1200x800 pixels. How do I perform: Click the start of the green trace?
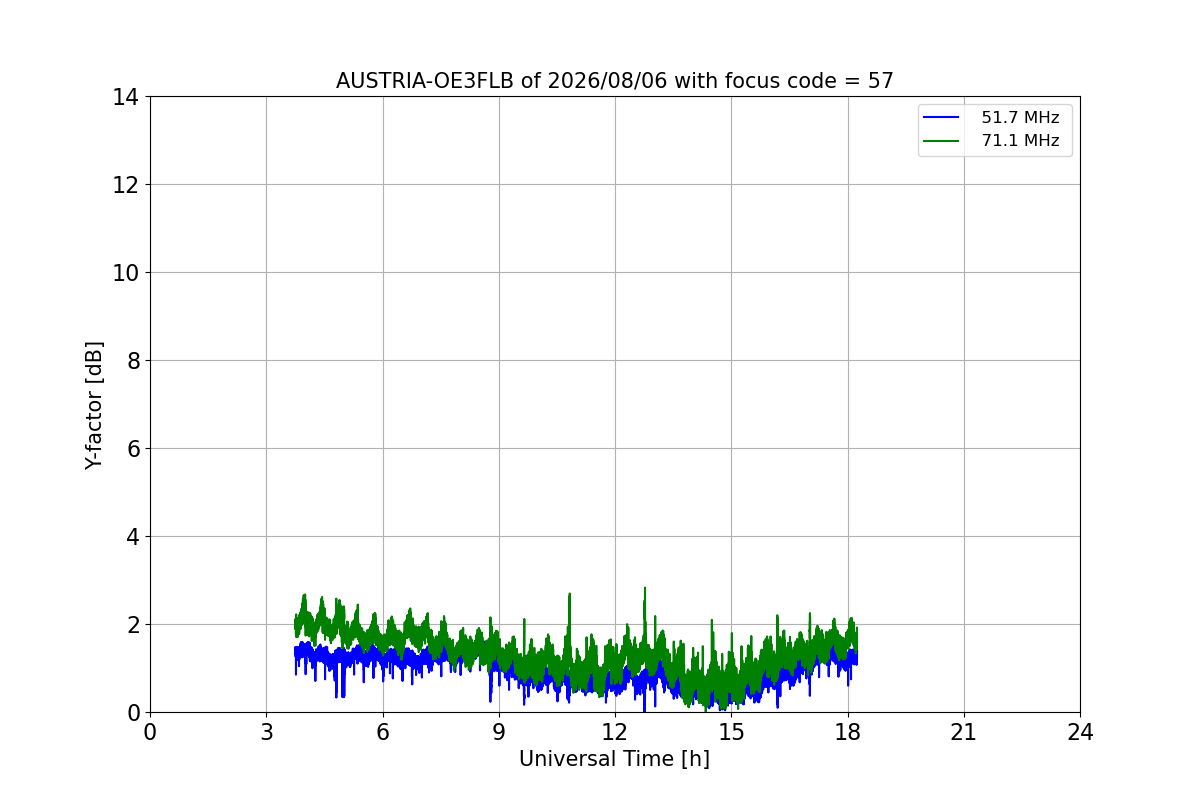[x=296, y=625]
